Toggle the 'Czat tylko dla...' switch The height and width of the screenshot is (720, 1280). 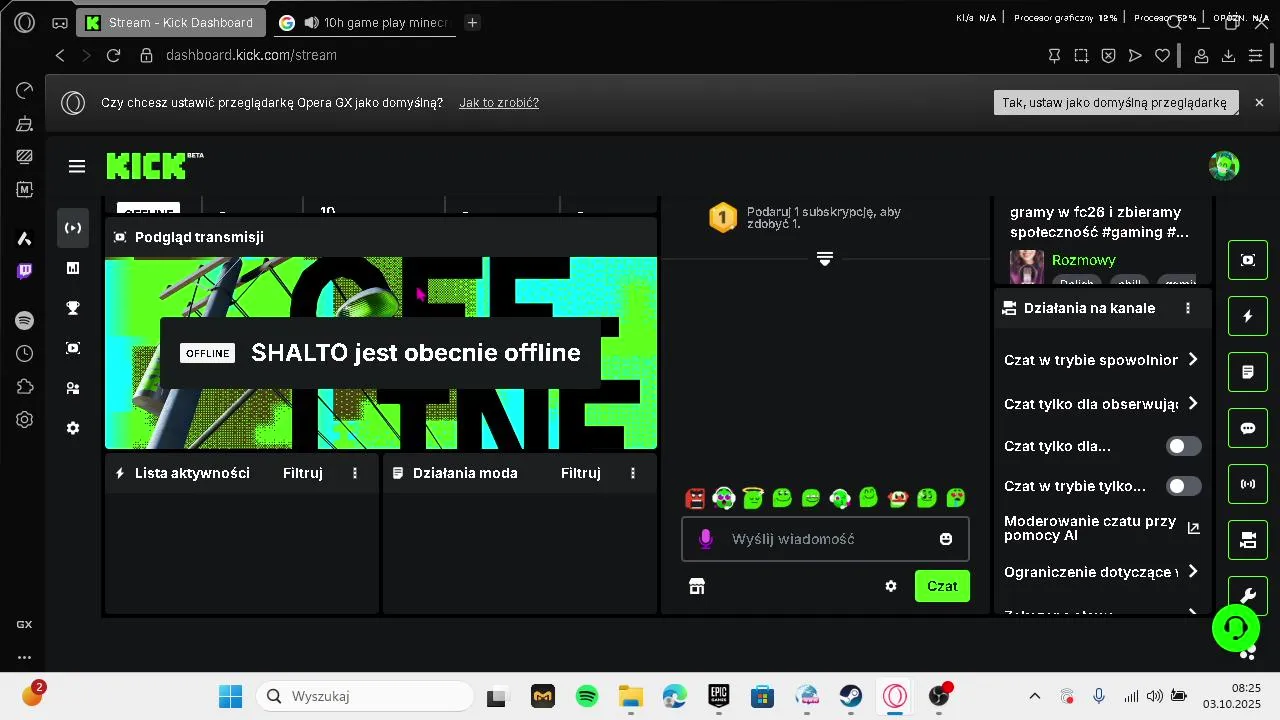click(x=1184, y=446)
